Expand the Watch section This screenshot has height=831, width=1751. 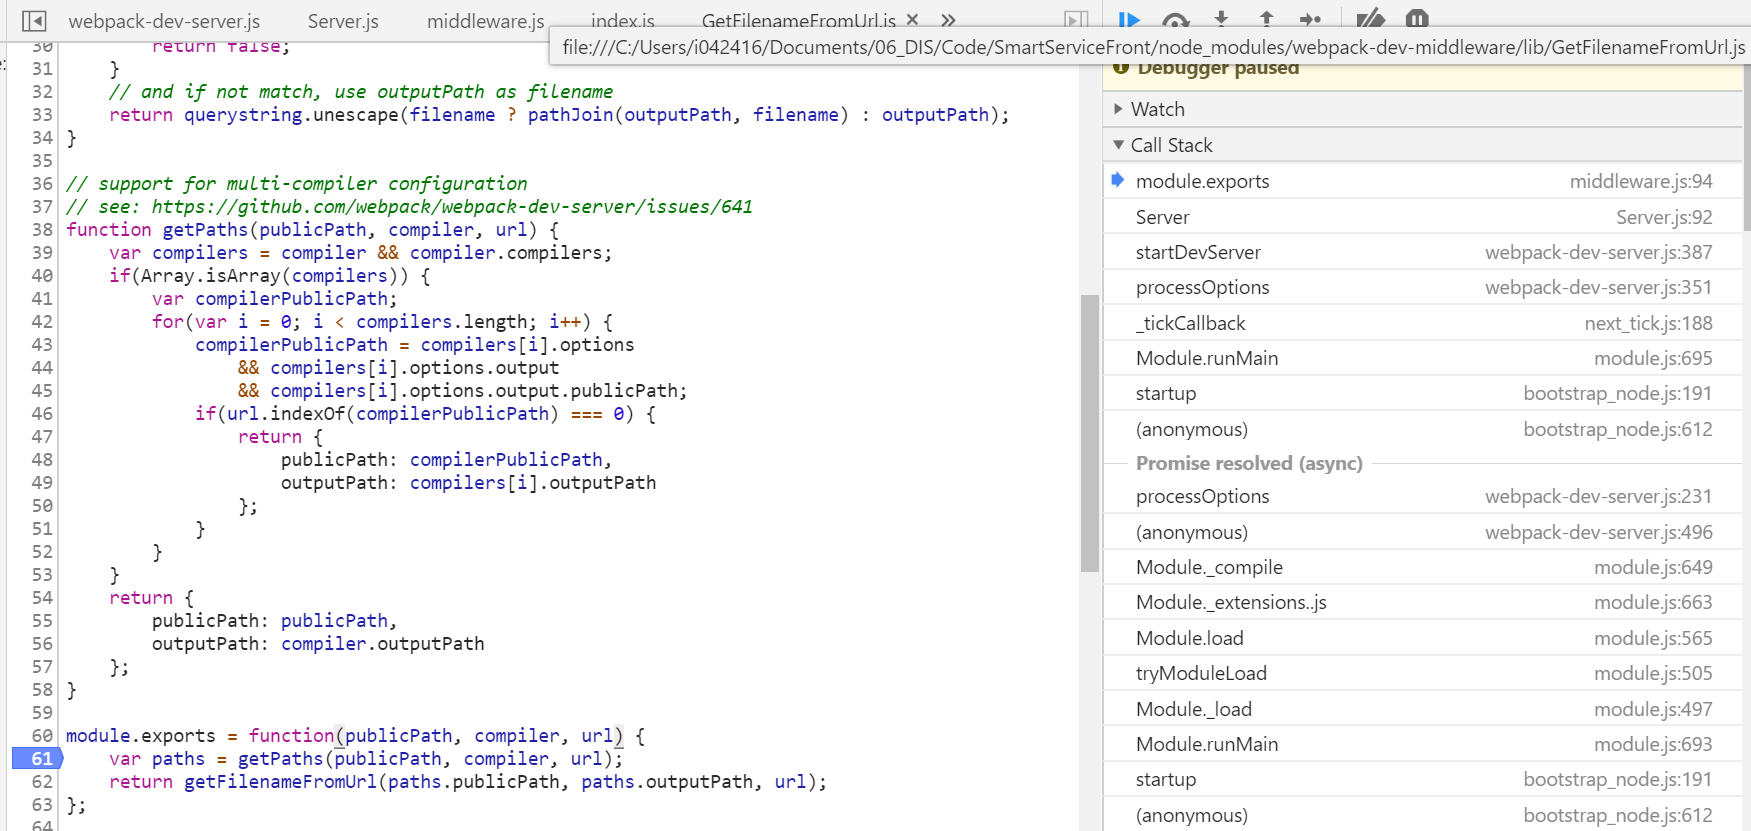(1422, 109)
